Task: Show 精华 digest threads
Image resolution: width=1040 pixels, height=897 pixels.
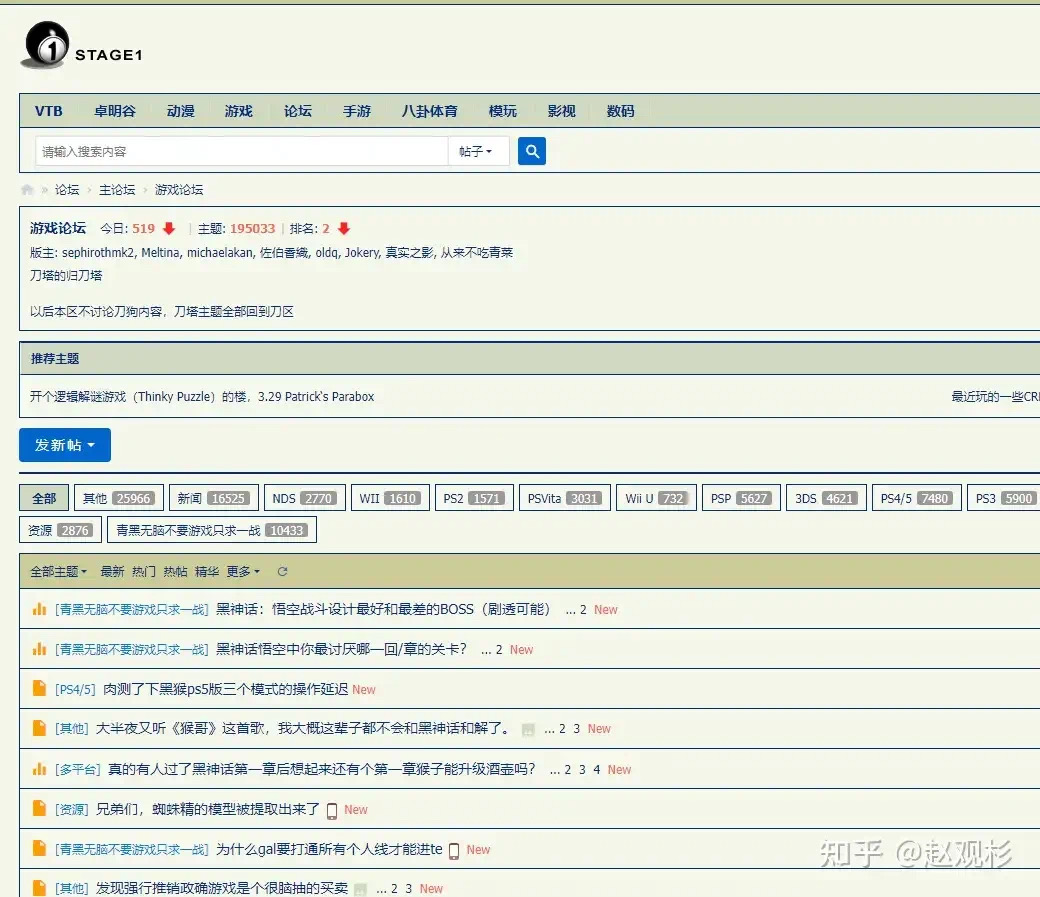Action: (207, 571)
